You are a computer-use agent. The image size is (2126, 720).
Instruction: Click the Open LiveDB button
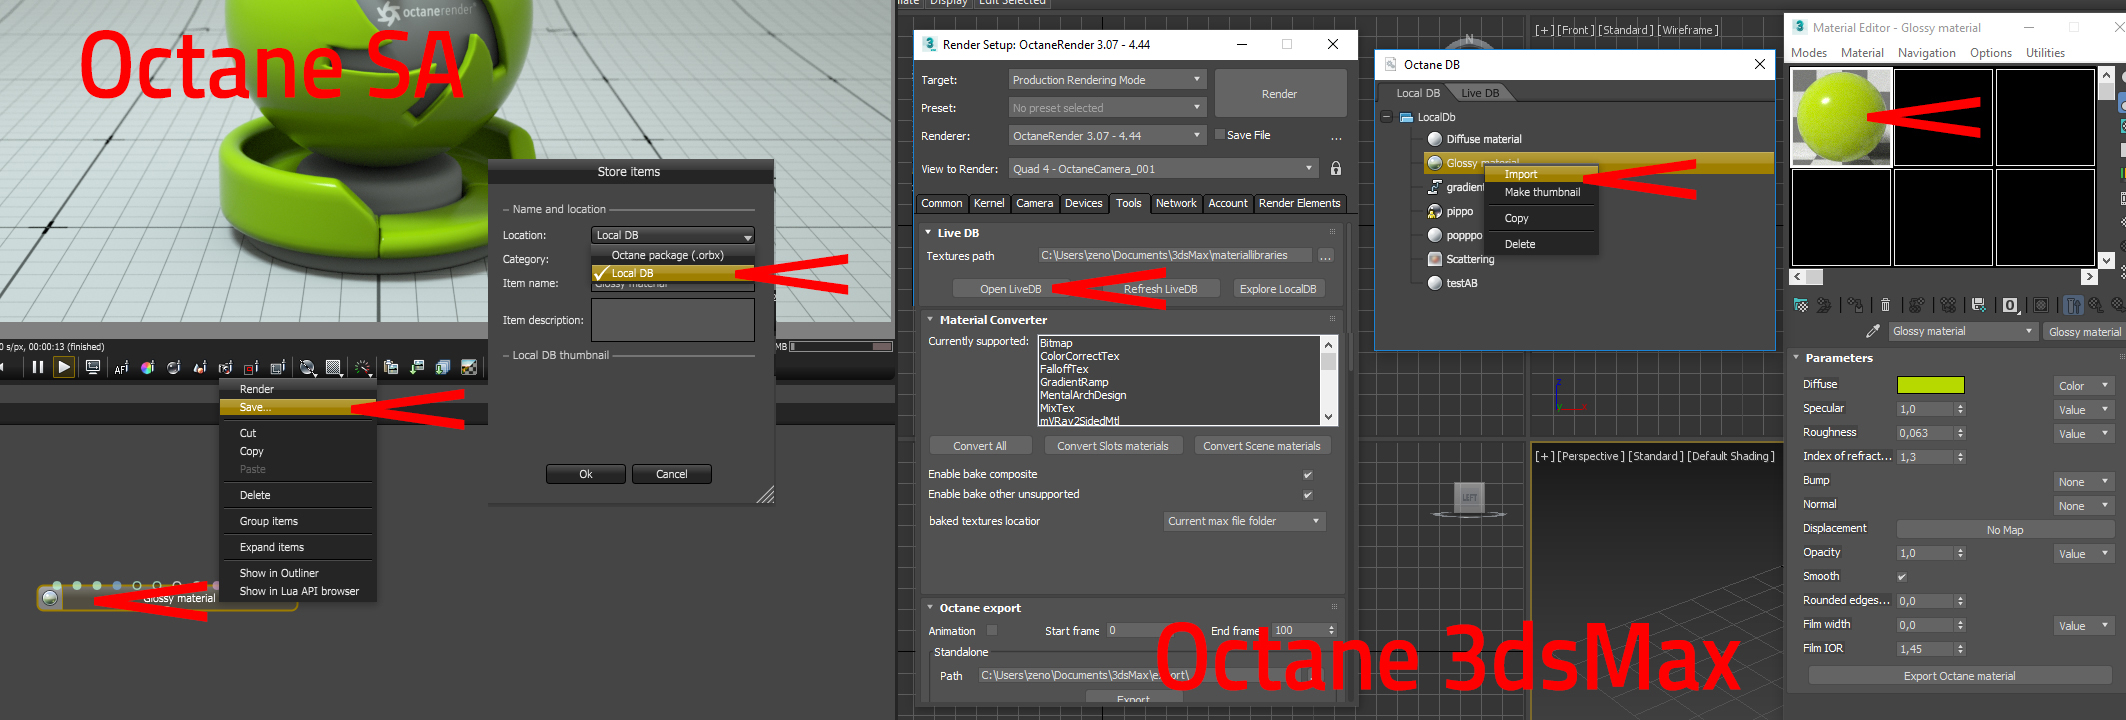click(x=1010, y=289)
